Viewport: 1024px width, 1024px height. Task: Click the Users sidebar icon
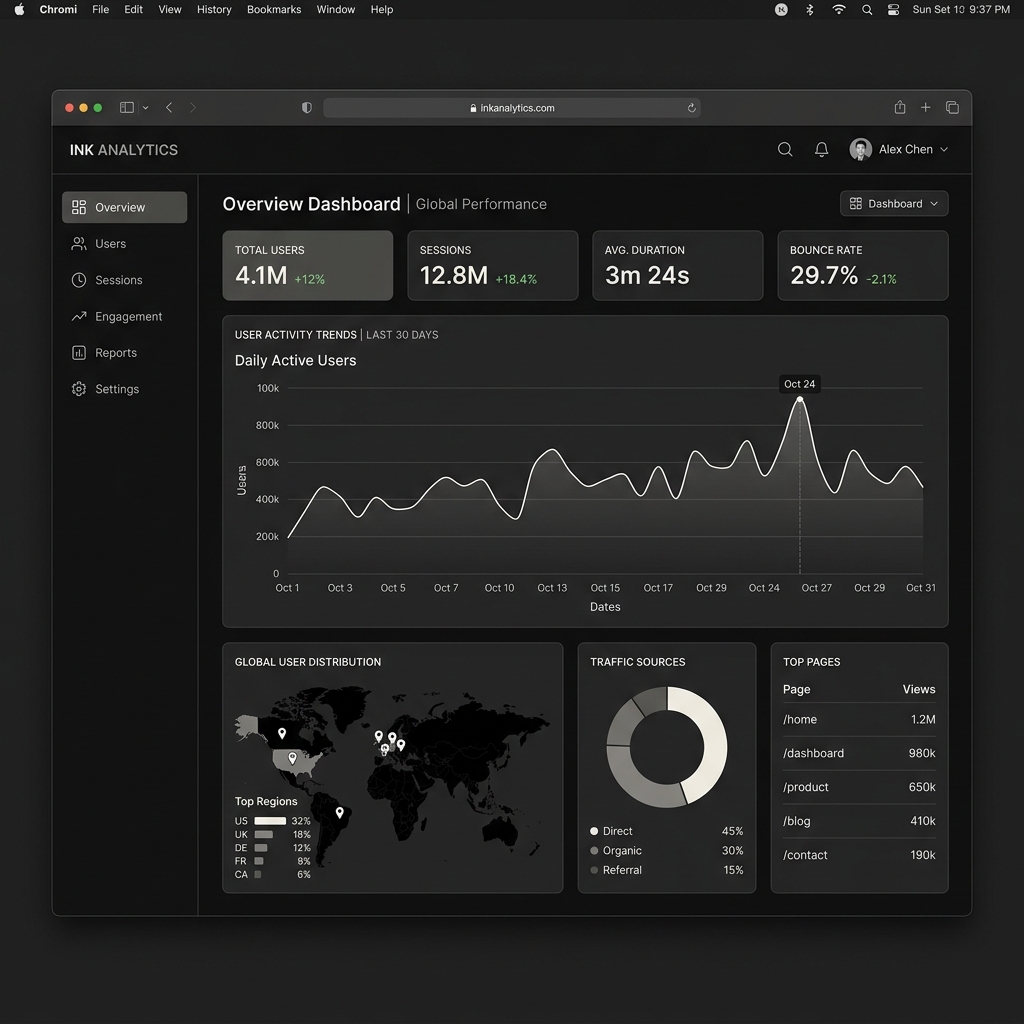pyautogui.click(x=79, y=244)
